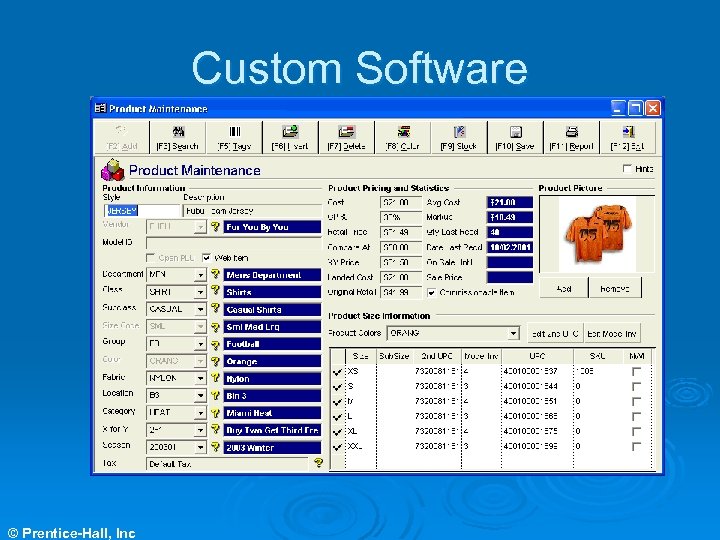This screenshot has height=540, width=720.
Task: Click the Product Maintenance cubes logo
Action: click(x=112, y=170)
